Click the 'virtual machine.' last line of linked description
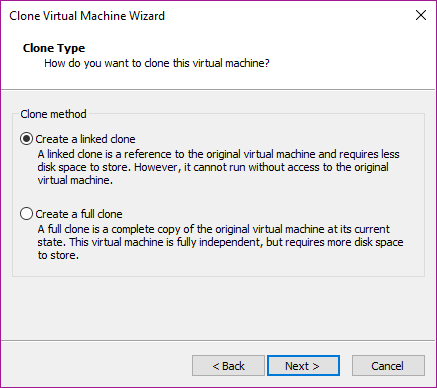Screen dimensions: 437x388 click(75, 180)
